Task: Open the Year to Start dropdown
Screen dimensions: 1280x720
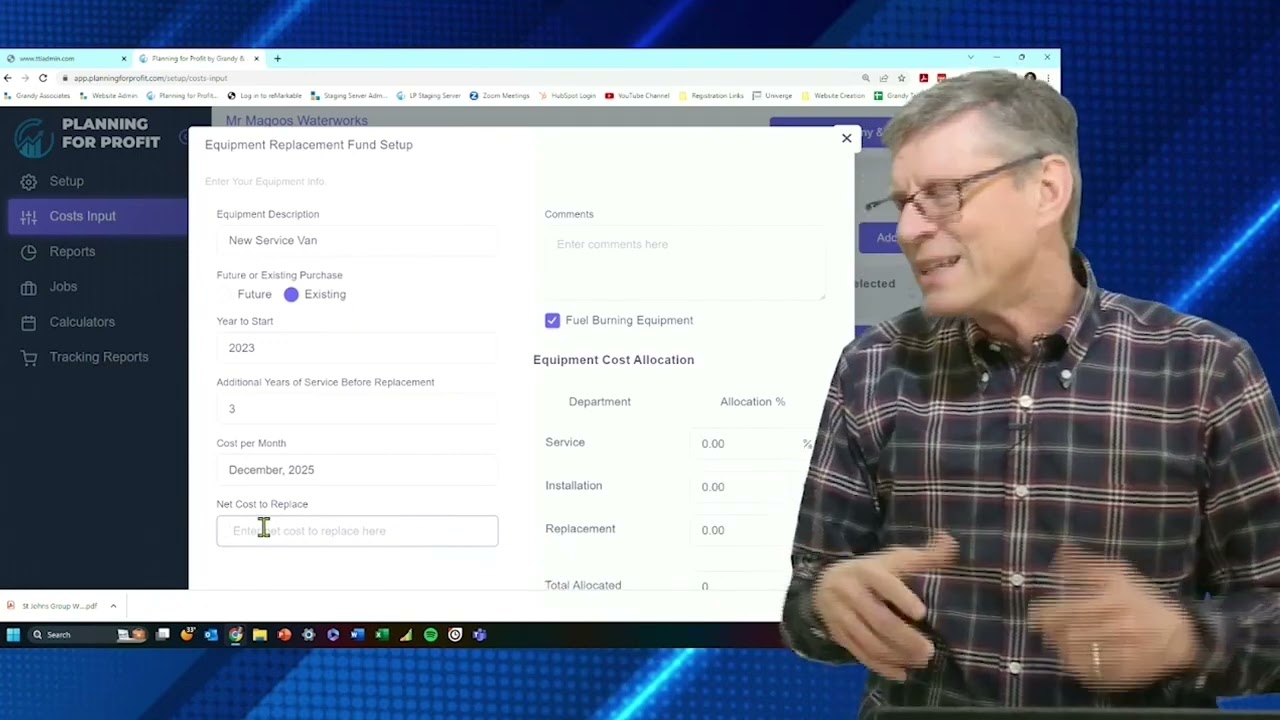Action: tap(357, 348)
